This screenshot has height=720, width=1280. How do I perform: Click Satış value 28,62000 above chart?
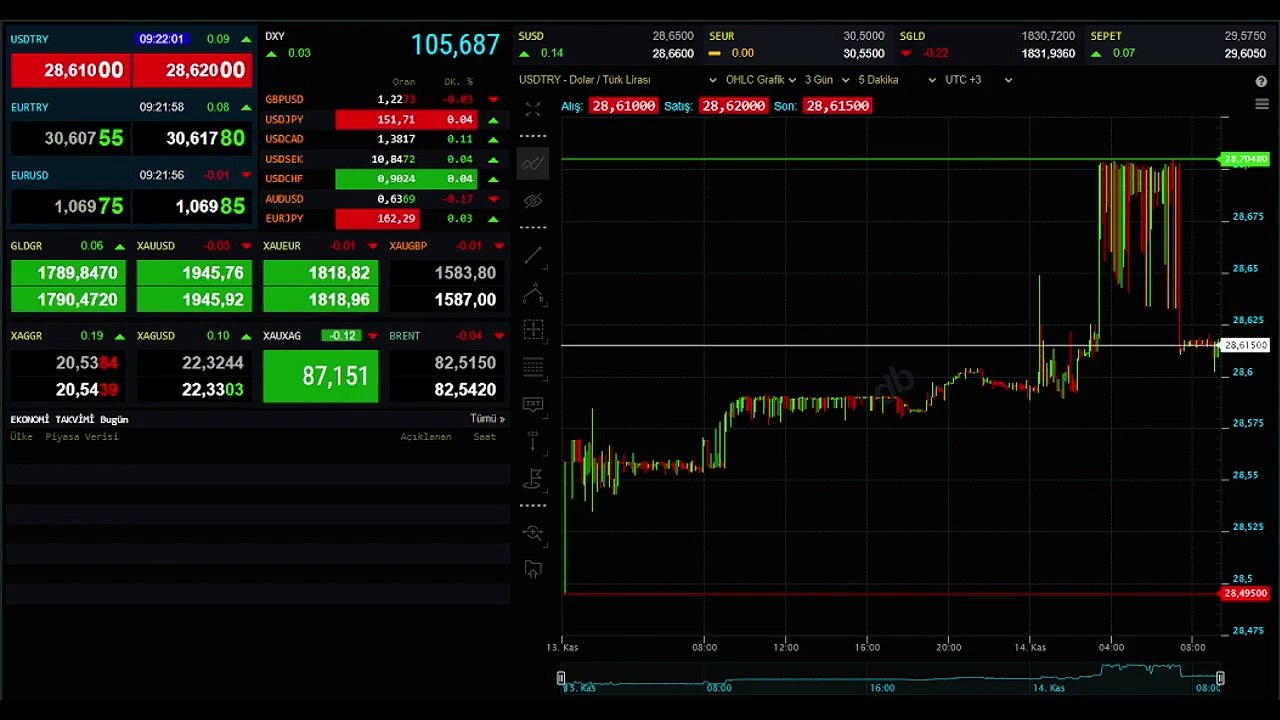[733, 105]
